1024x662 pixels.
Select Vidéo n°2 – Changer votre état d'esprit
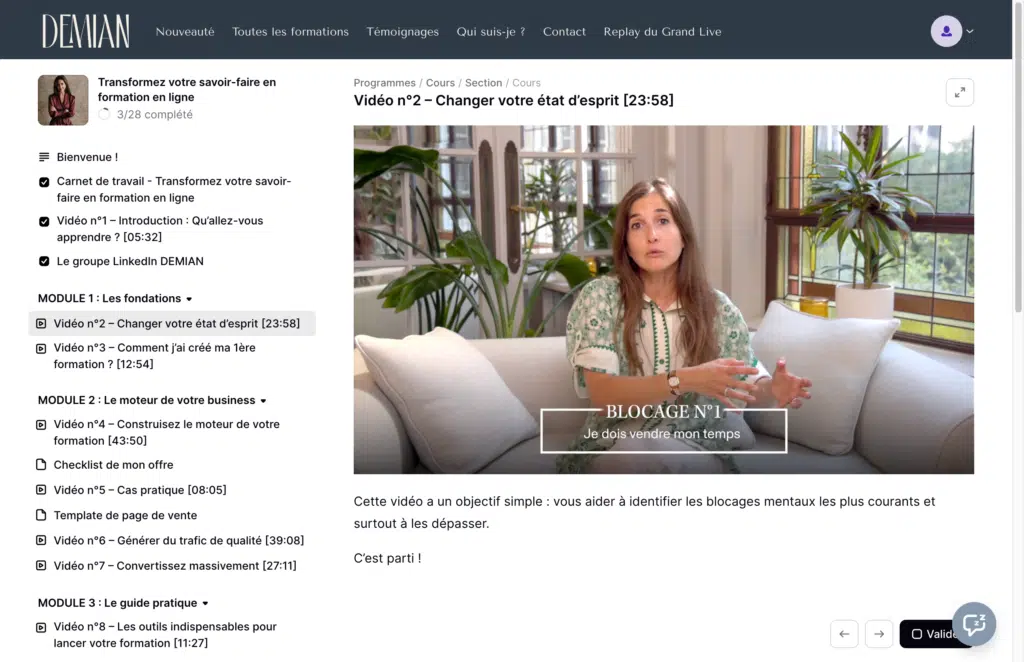(172, 323)
